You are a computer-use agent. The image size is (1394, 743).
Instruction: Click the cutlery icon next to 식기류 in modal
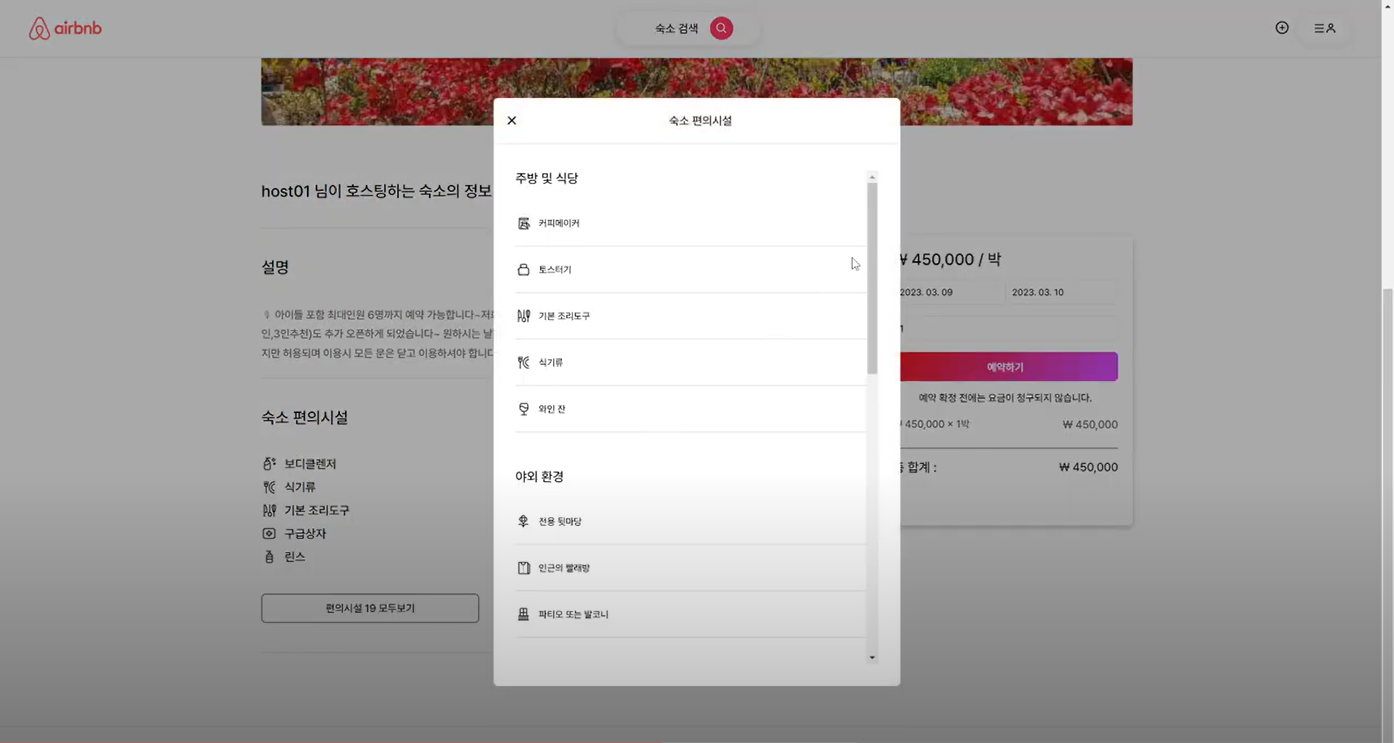tap(523, 361)
